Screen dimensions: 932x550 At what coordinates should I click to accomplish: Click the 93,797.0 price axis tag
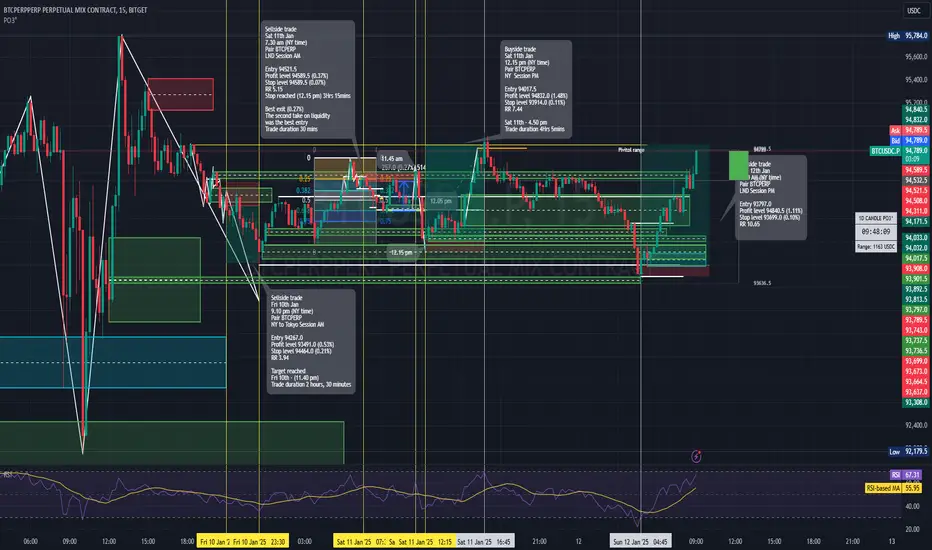(916, 310)
